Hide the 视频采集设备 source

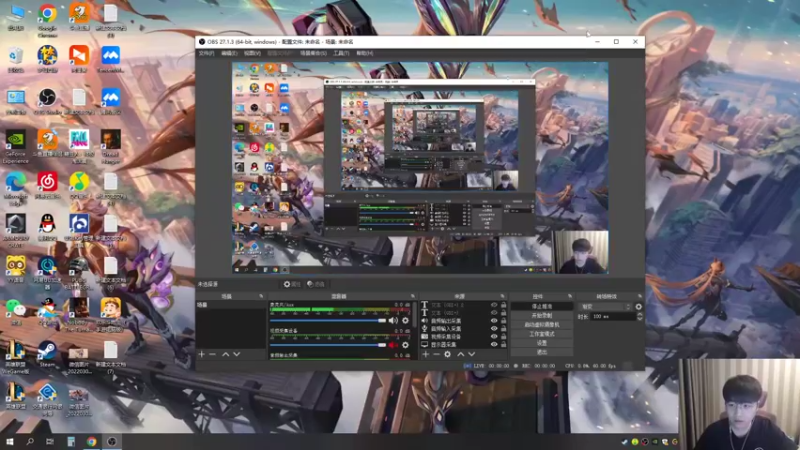[493, 337]
